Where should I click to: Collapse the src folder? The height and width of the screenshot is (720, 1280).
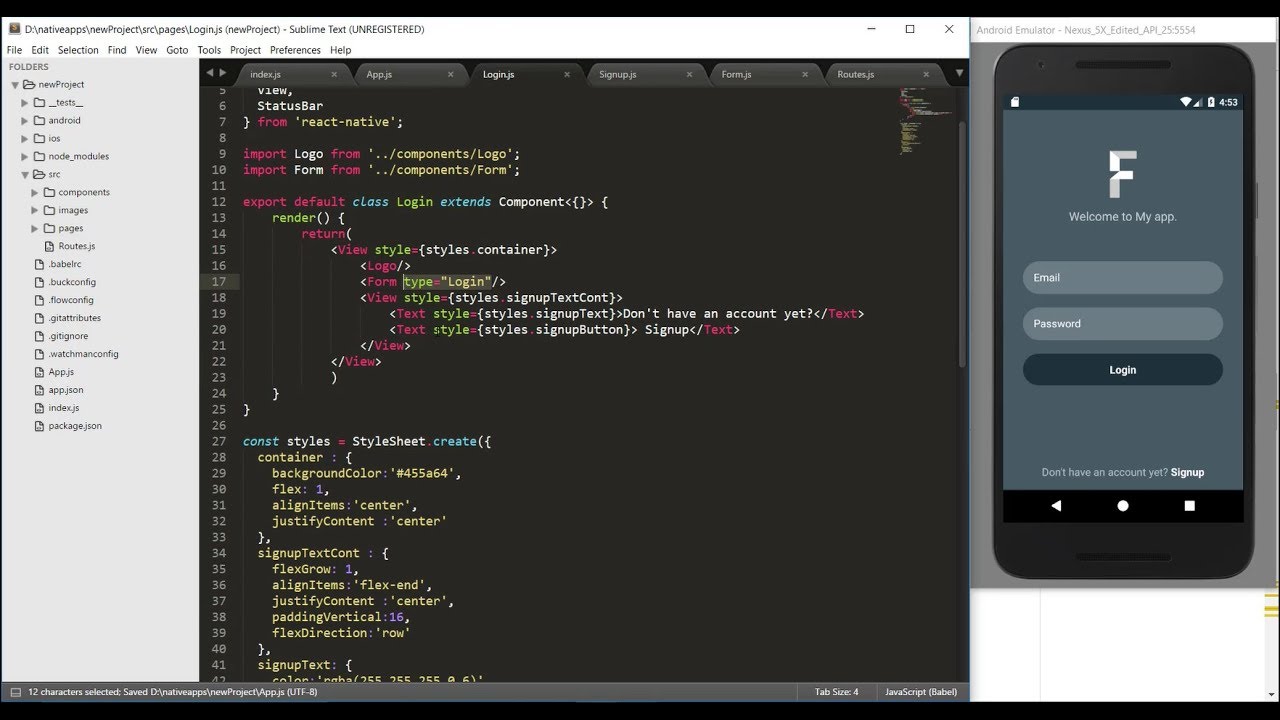pyautogui.click(x=25, y=175)
